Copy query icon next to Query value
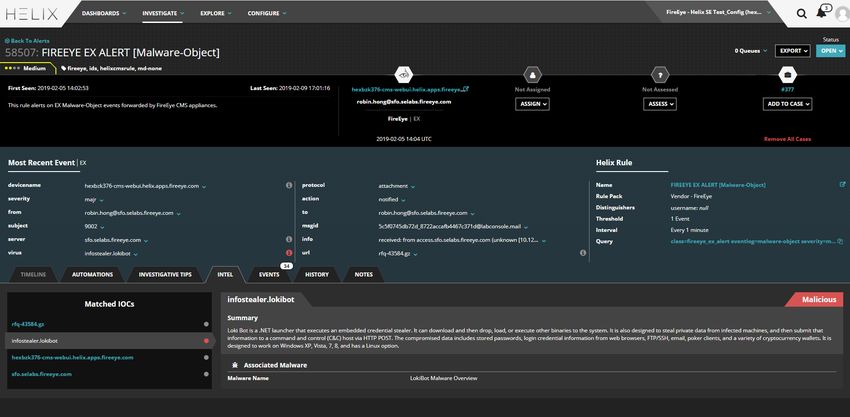850x417 pixels. 840,241
